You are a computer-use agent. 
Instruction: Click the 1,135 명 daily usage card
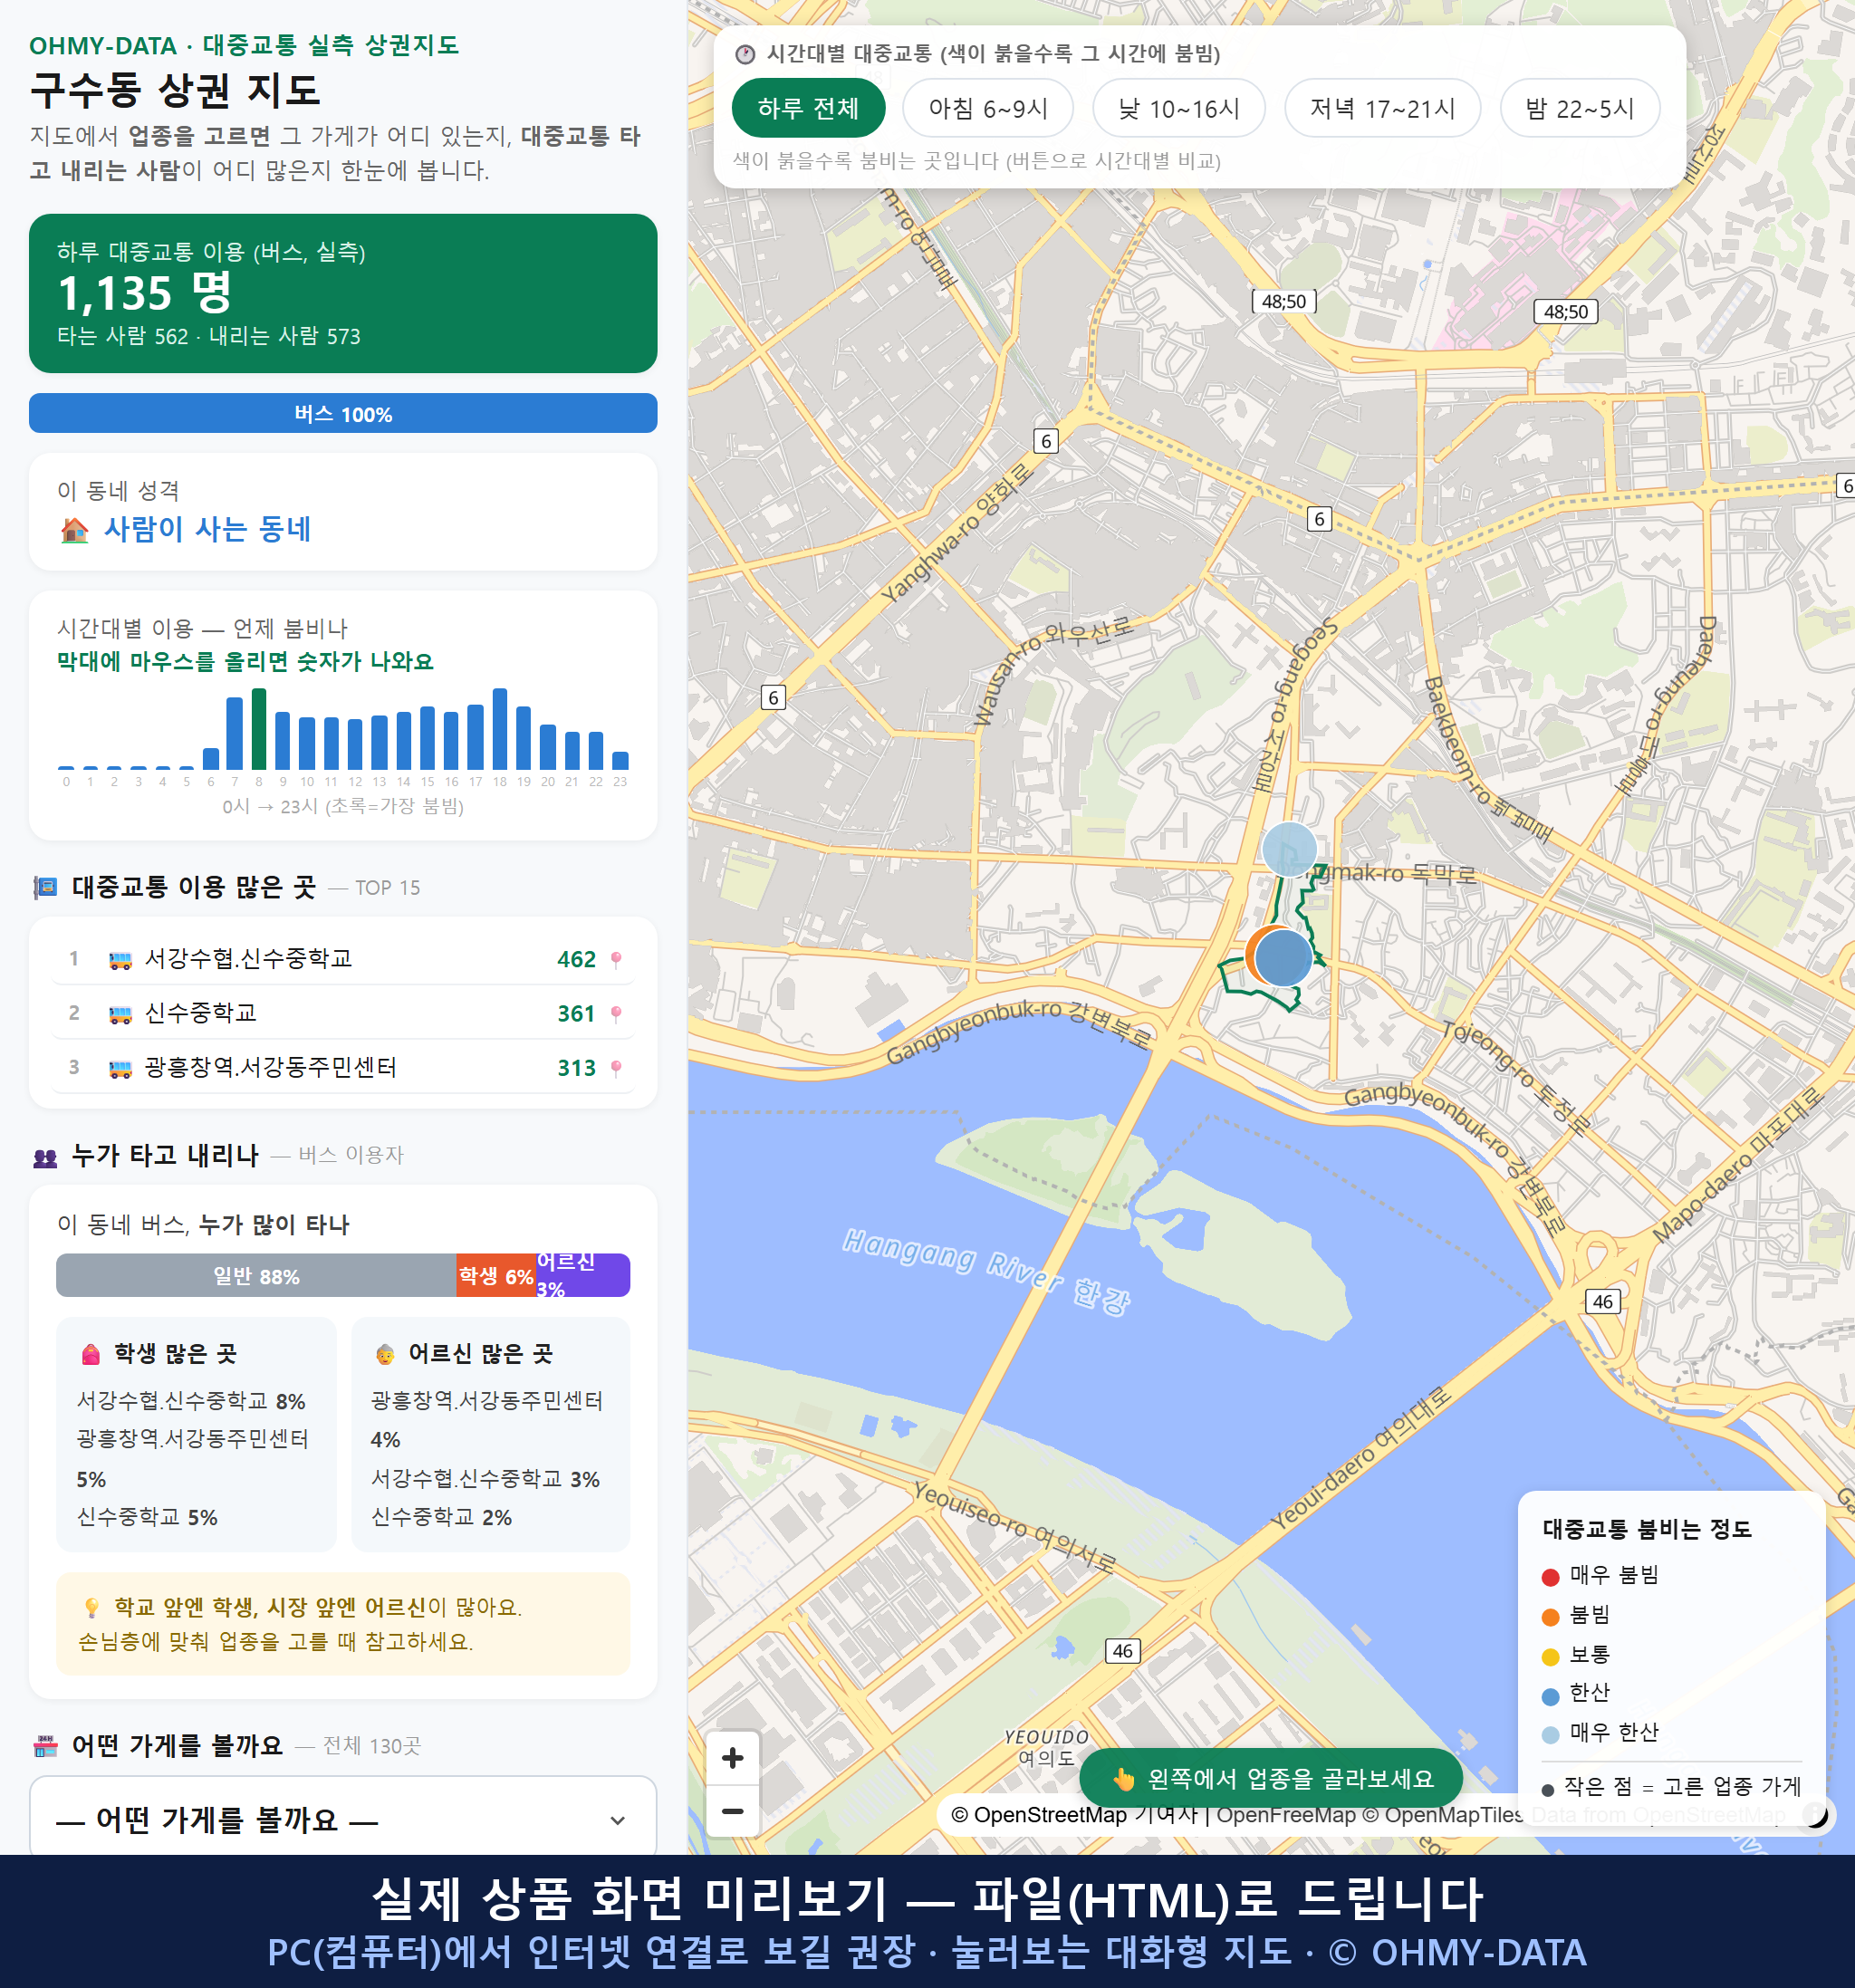pos(343,293)
